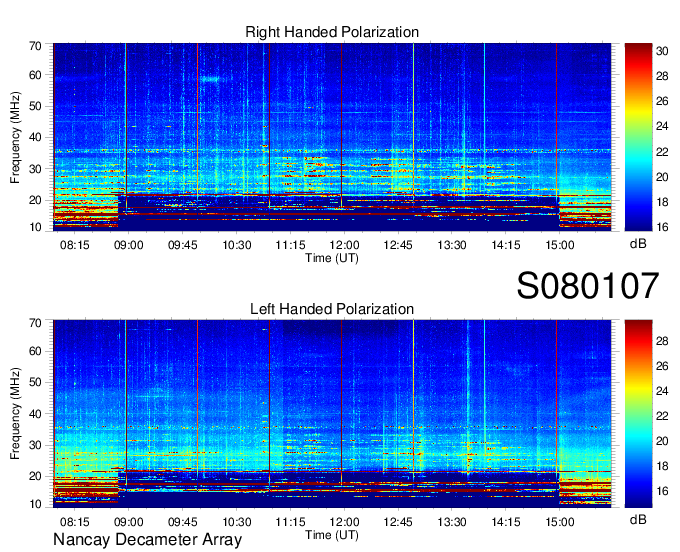
Task: Click the Right Handed spectrogram image
Action: tap(332, 137)
